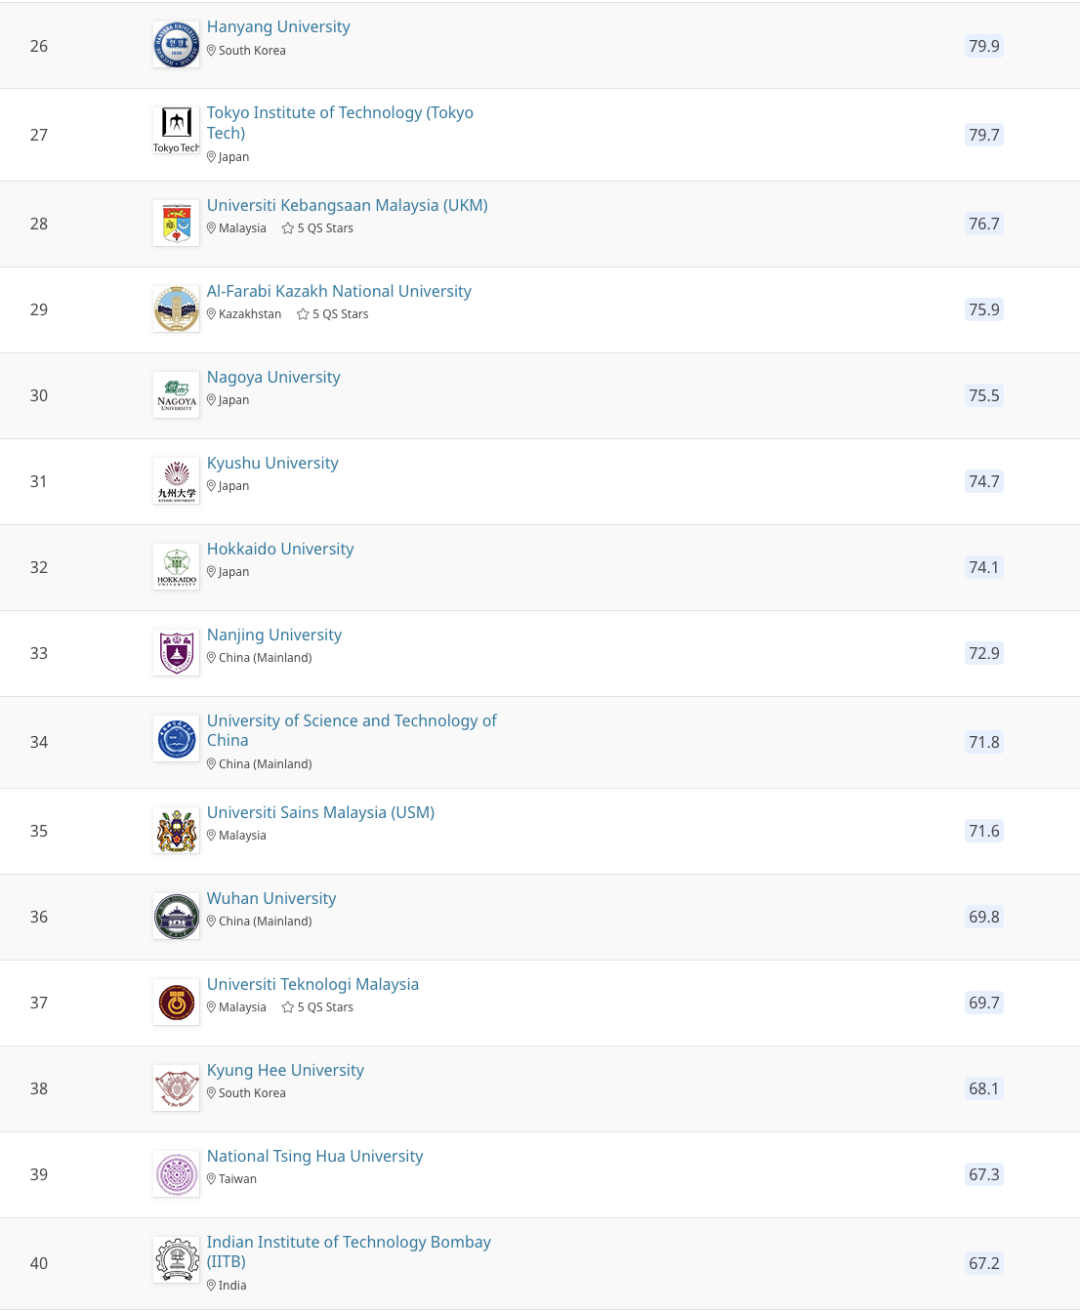The image size is (1080, 1312).
Task: Open the Universiti Sains Malaysia (USM) link
Action: tap(321, 813)
